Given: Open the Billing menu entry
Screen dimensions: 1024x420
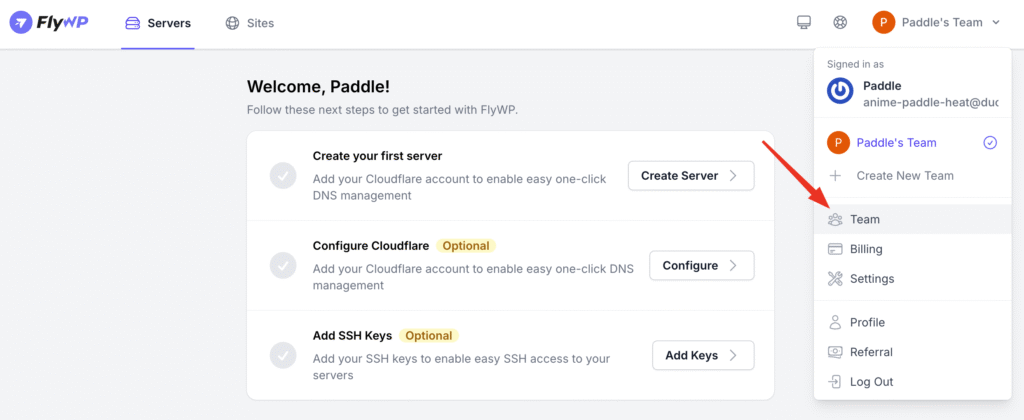Looking at the screenshot, I should tap(912, 249).
